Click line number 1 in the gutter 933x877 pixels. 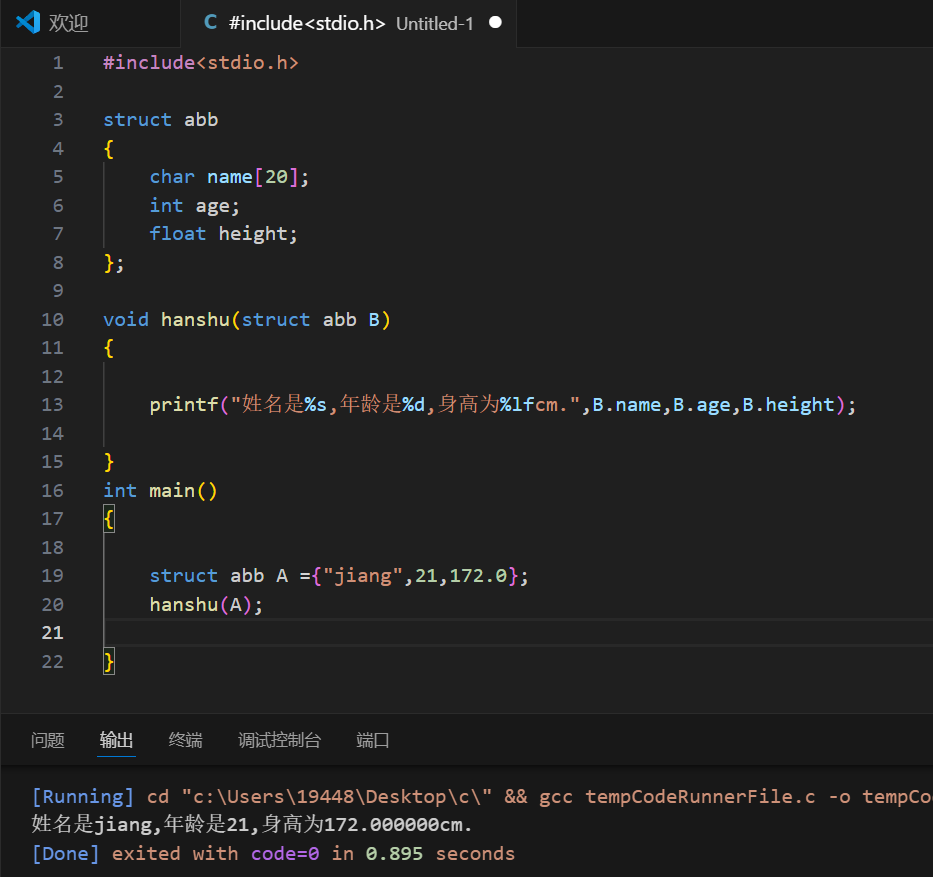point(58,62)
